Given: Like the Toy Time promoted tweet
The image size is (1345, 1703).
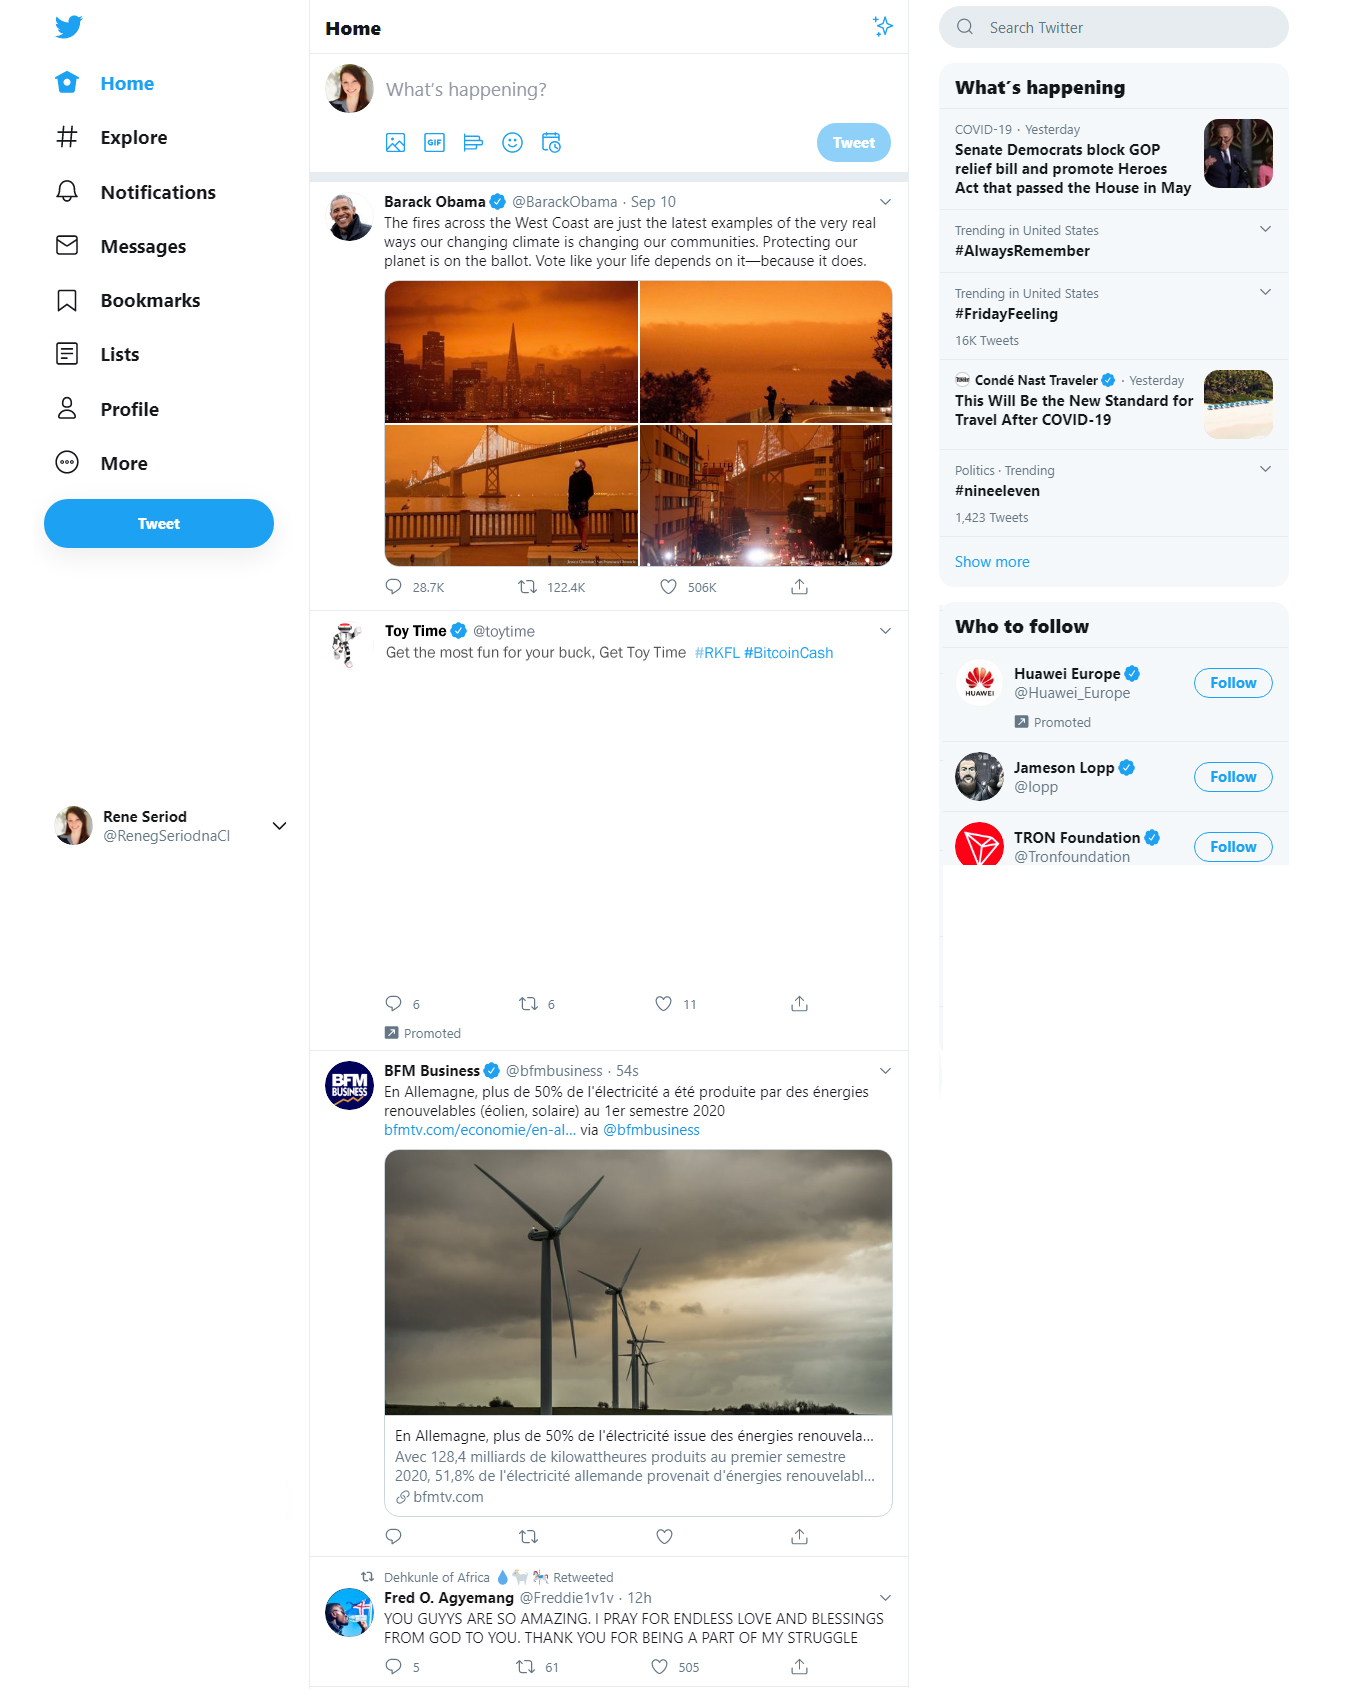Looking at the screenshot, I should click(x=663, y=1003).
